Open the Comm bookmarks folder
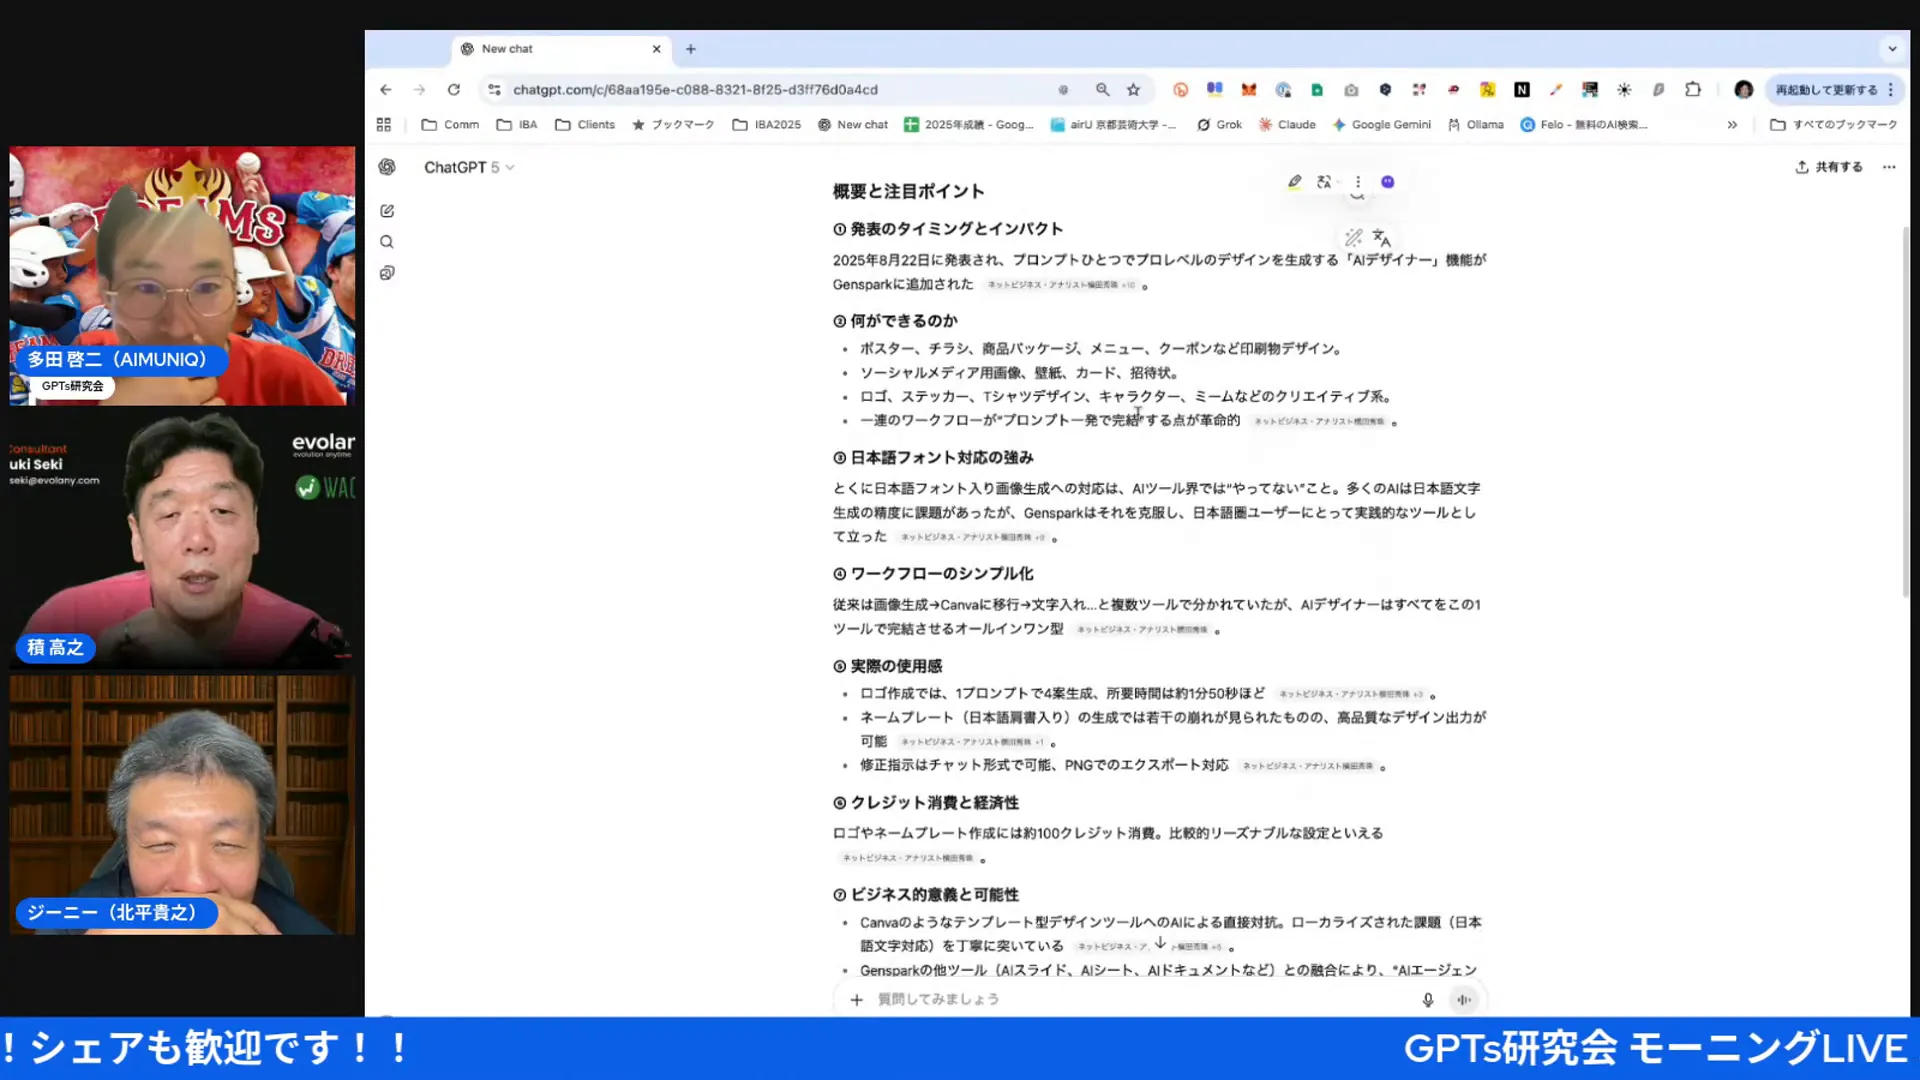The width and height of the screenshot is (1920, 1080). pyautogui.click(x=450, y=125)
